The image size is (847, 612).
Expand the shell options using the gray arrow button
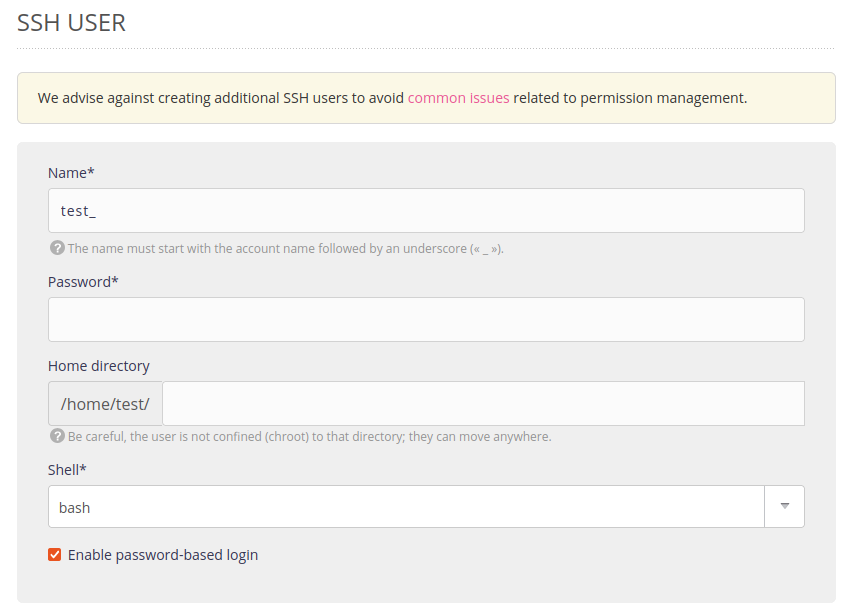[784, 506]
